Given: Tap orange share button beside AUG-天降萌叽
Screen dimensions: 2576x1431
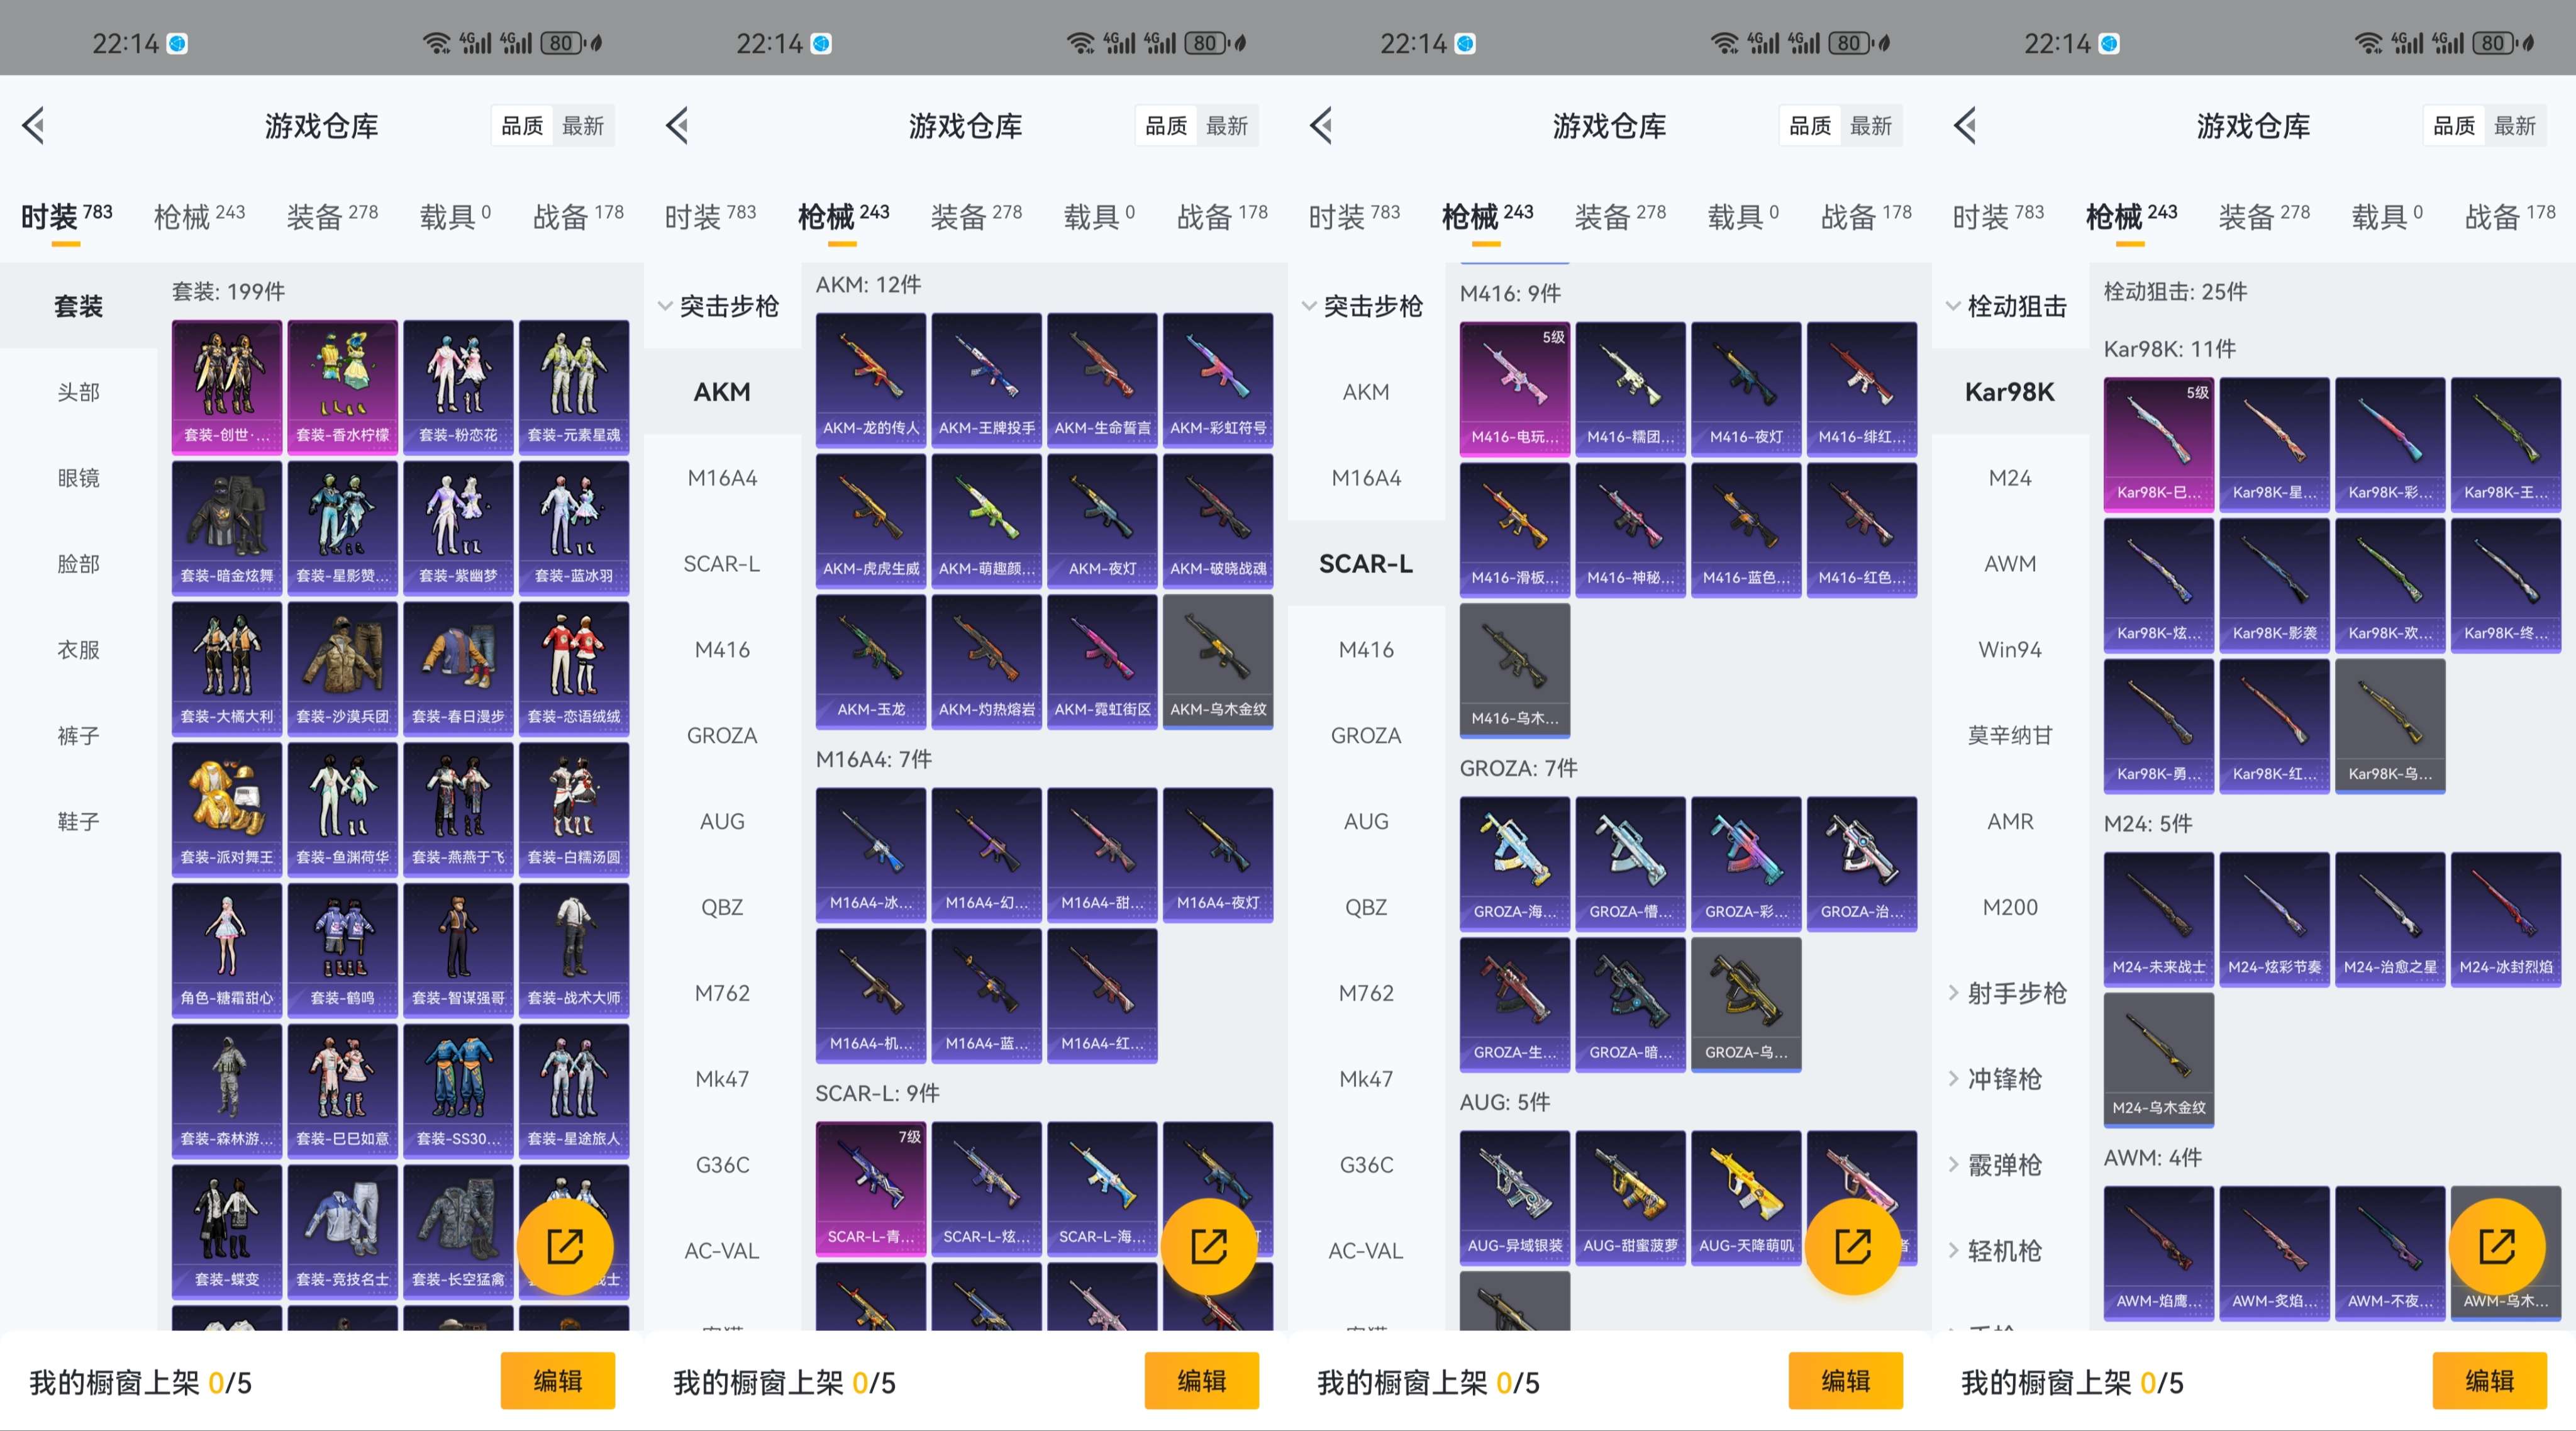Looking at the screenshot, I should pos(1853,1246).
